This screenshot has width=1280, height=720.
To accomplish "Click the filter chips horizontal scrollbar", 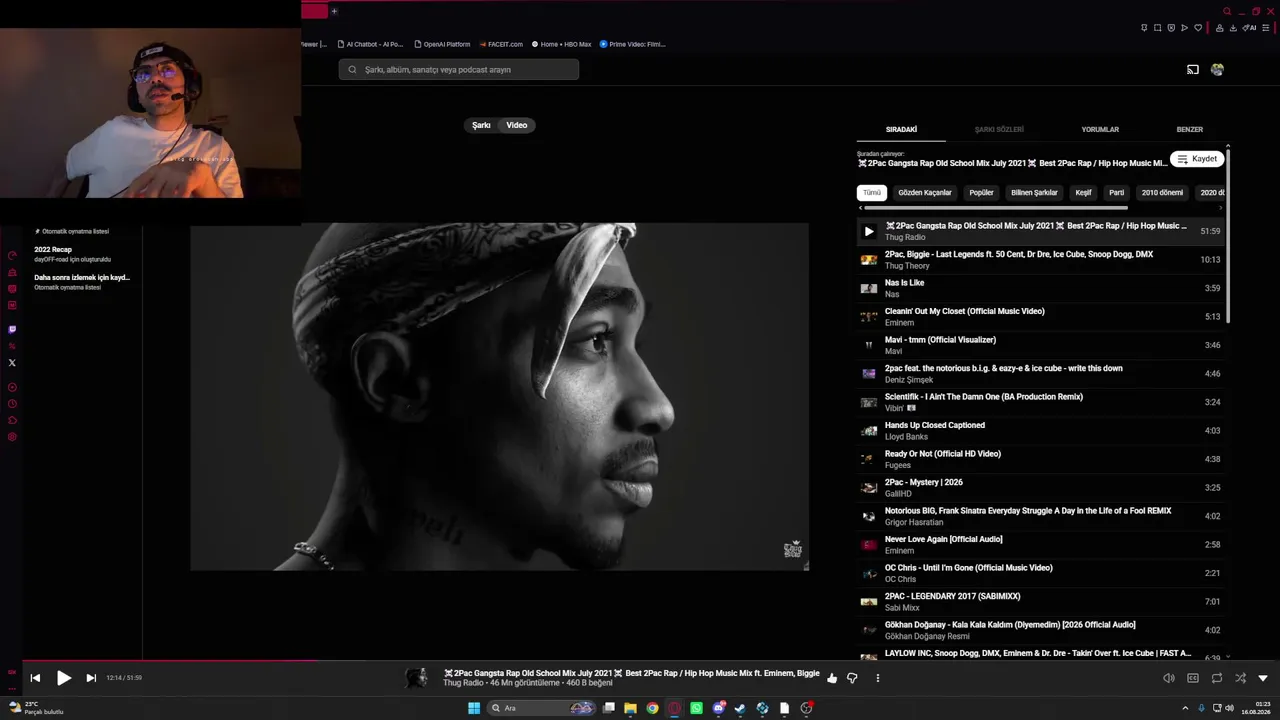I will [994, 207].
